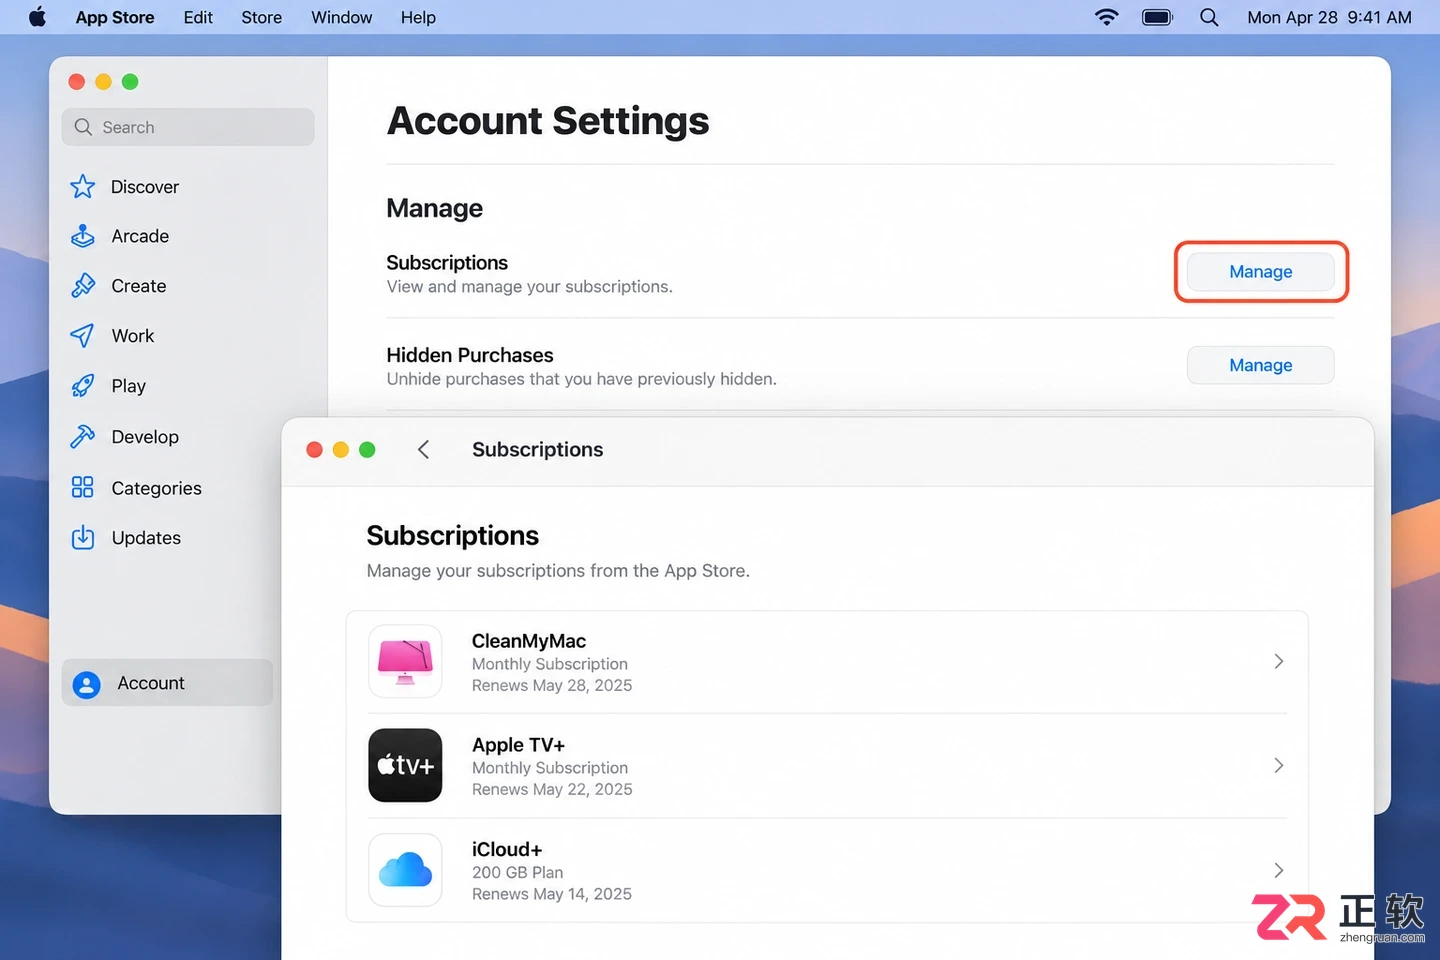This screenshot has width=1440, height=960.
Task: Open the Window menu
Action: (x=341, y=17)
